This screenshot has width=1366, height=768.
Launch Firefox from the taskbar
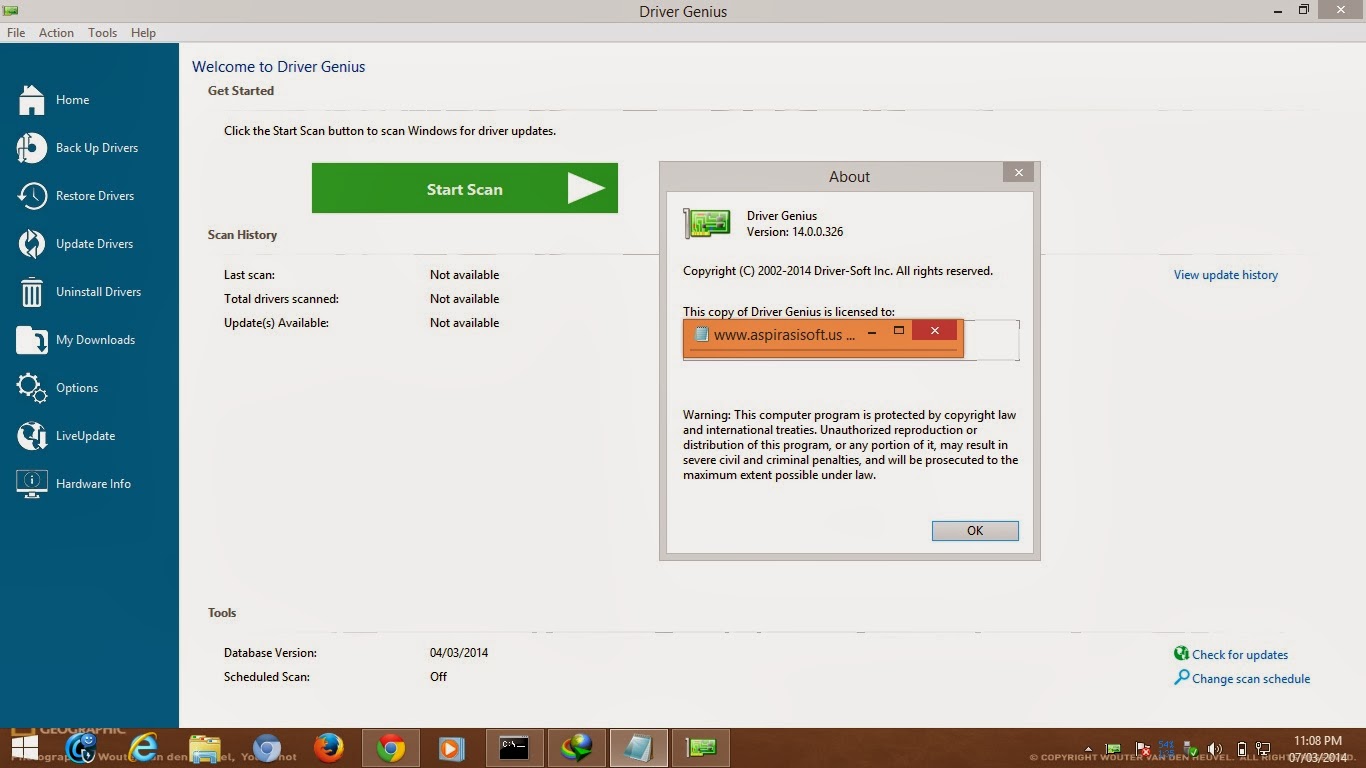click(x=328, y=748)
